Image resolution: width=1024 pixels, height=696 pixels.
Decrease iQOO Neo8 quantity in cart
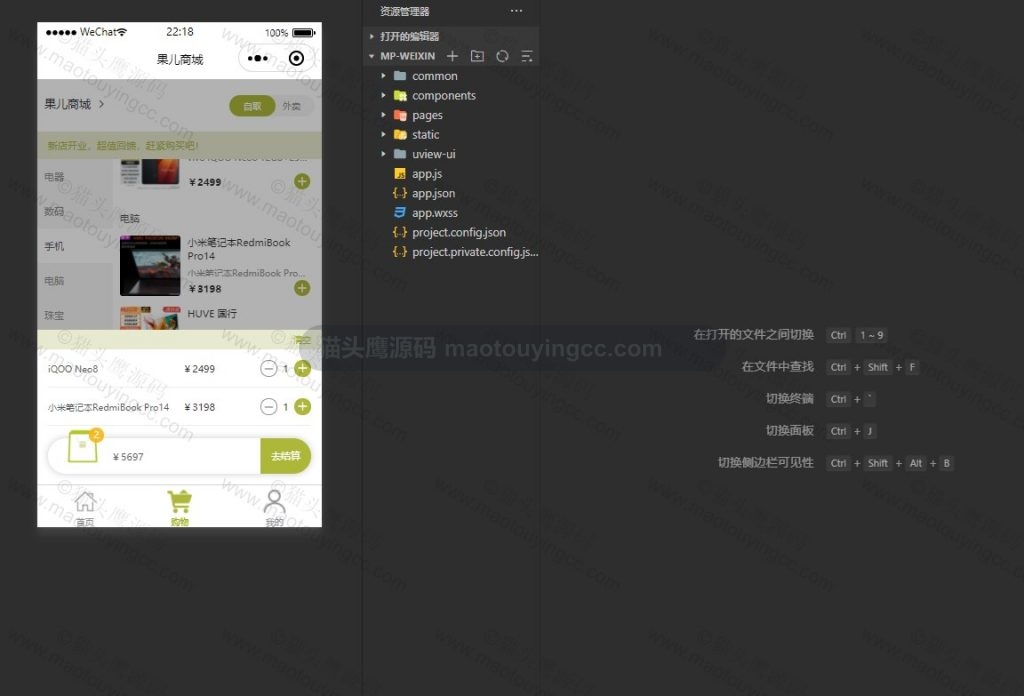pos(268,369)
